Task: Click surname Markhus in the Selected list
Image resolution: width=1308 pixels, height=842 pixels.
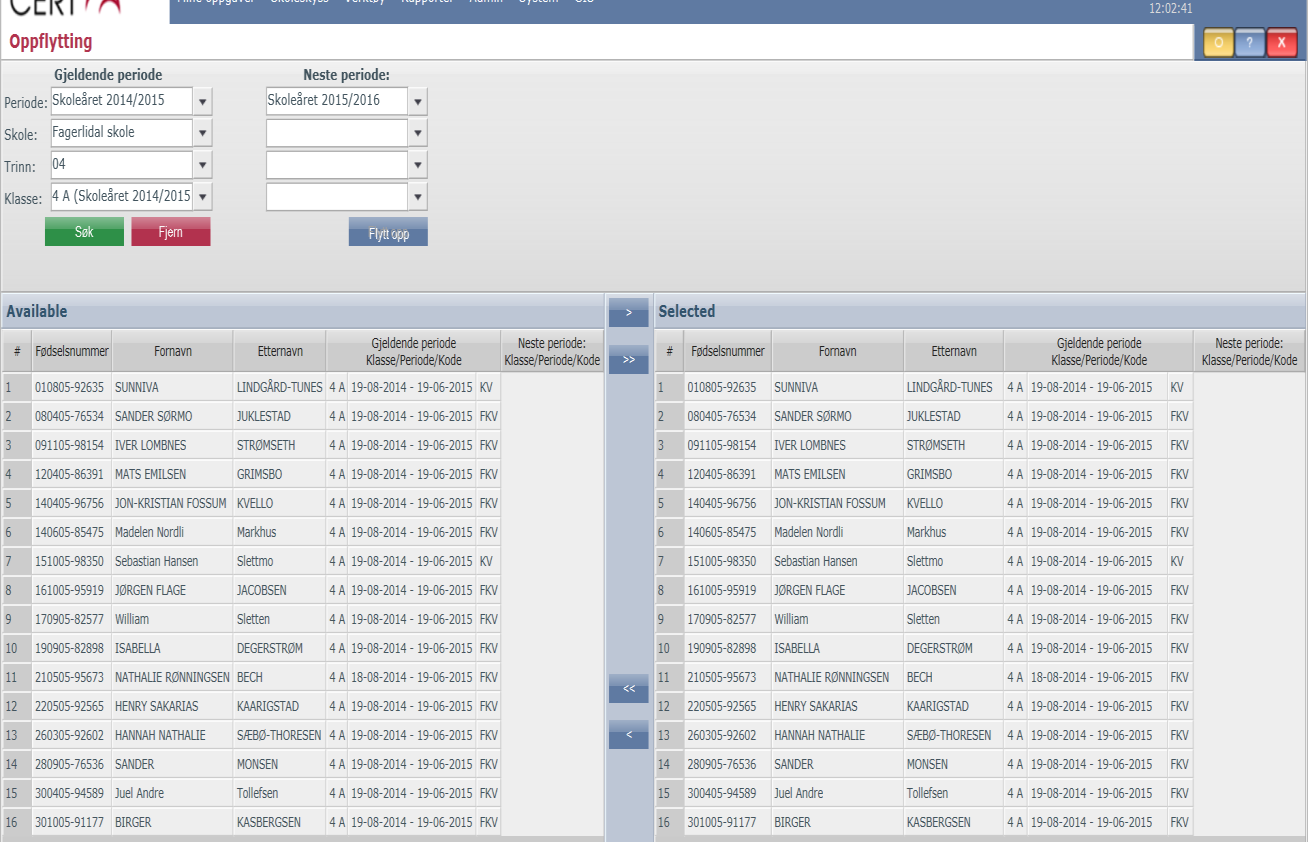Action: coord(926,532)
